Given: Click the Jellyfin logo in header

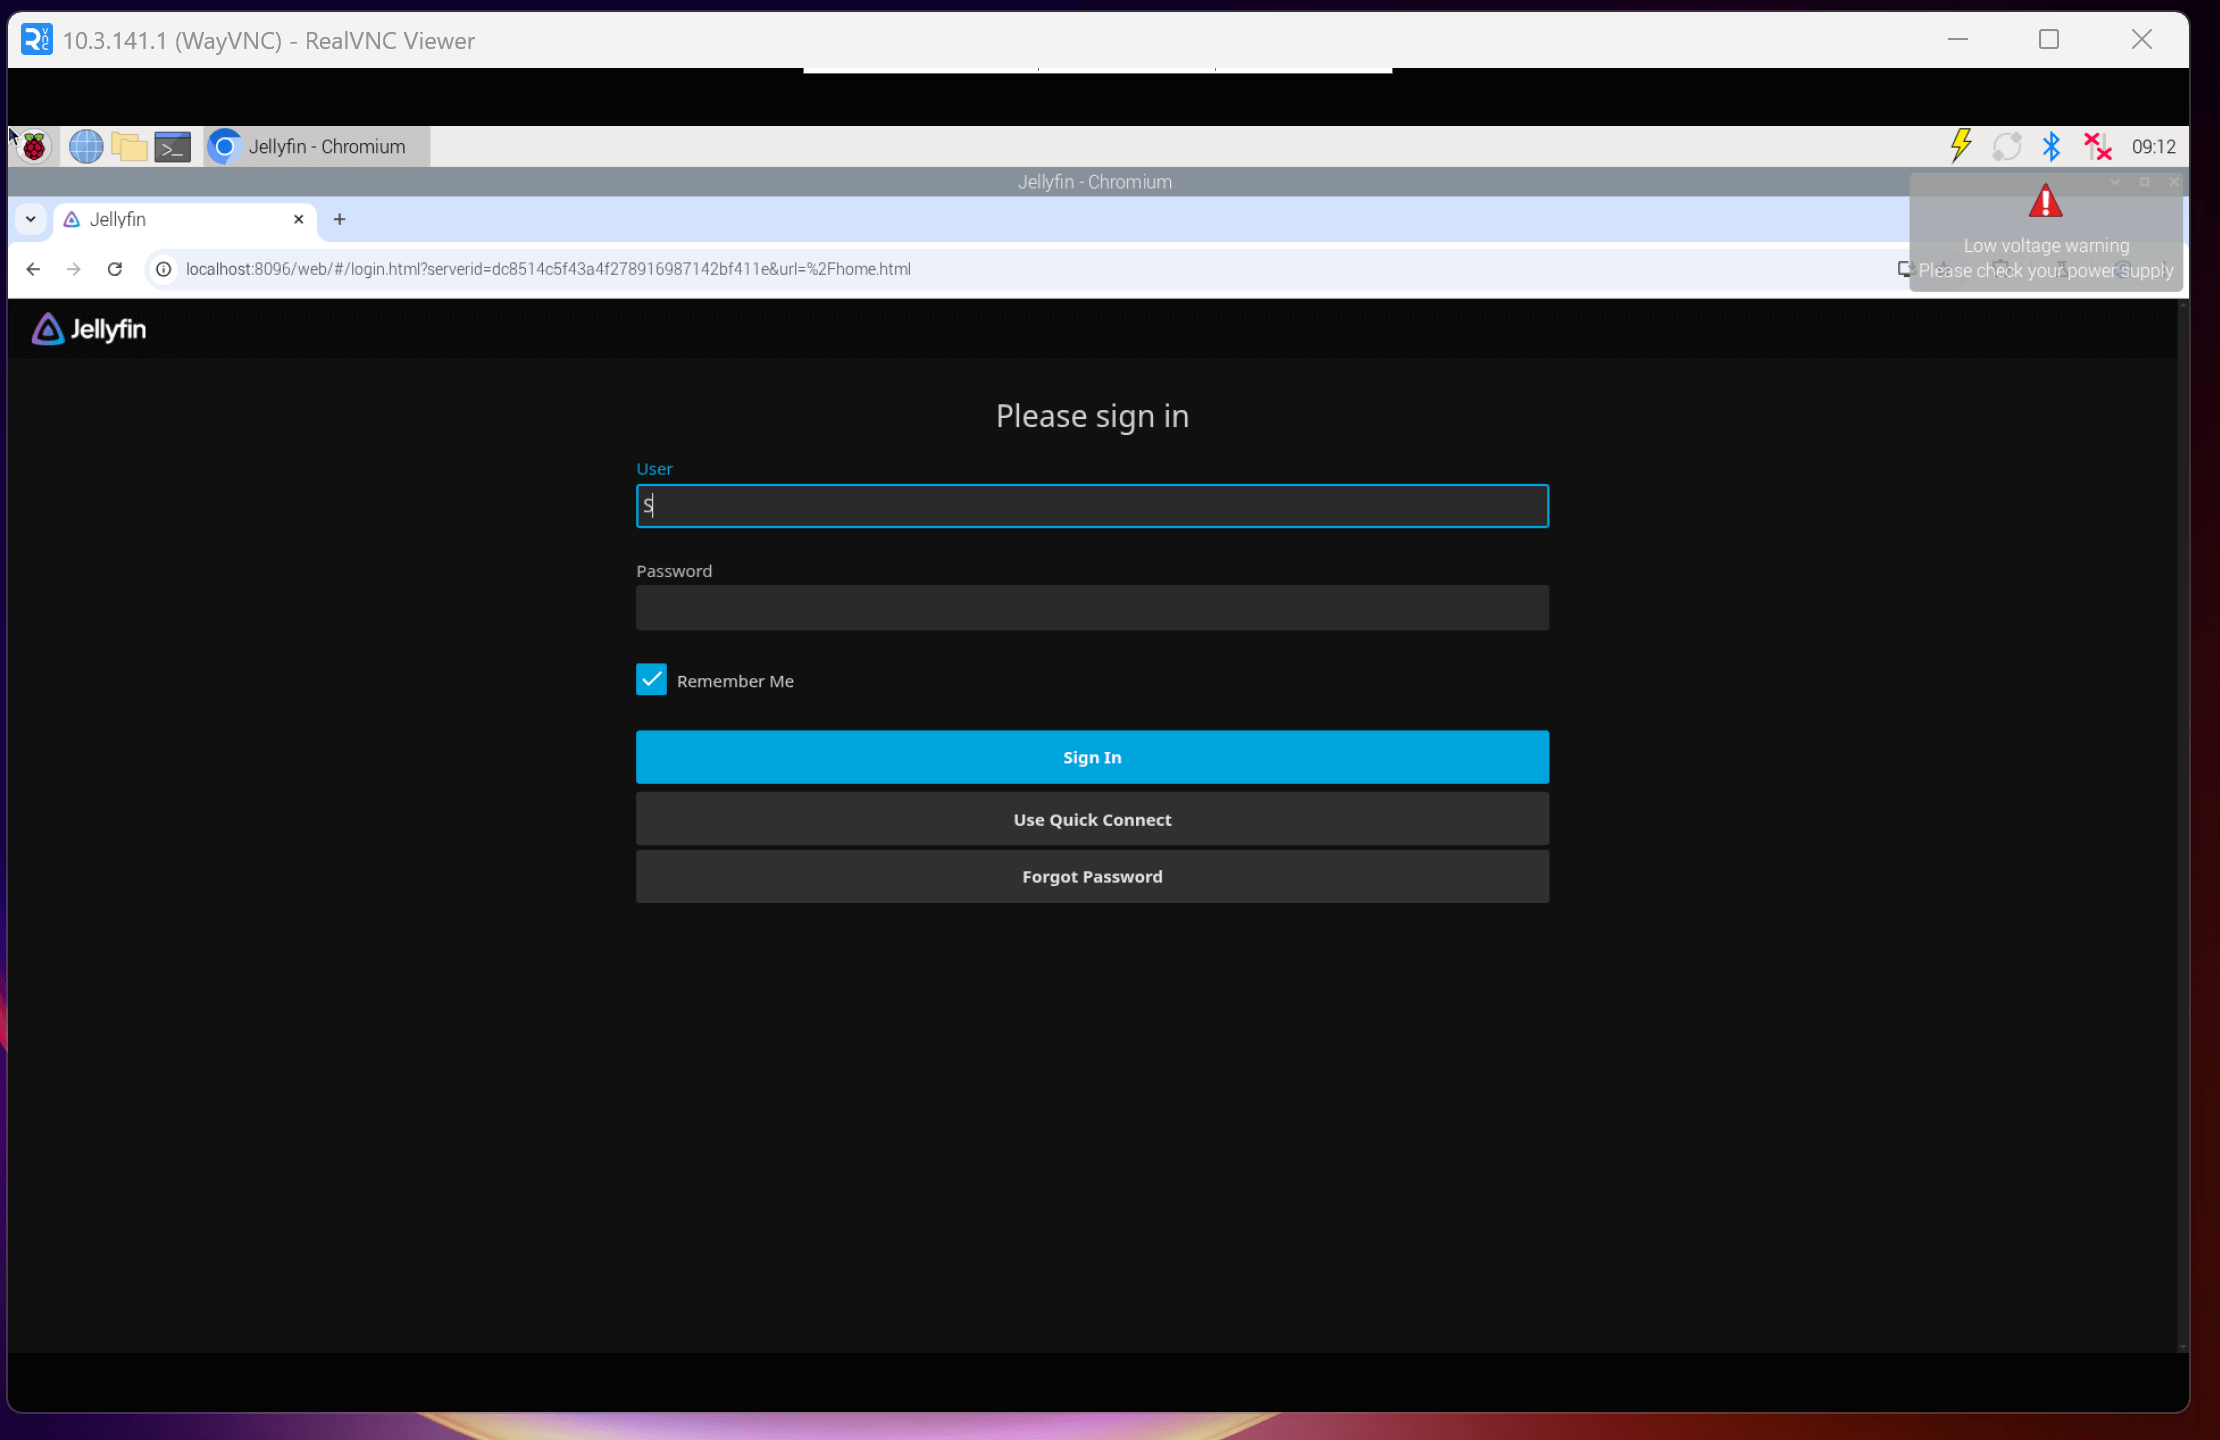Looking at the screenshot, I should pyautogui.click(x=89, y=329).
